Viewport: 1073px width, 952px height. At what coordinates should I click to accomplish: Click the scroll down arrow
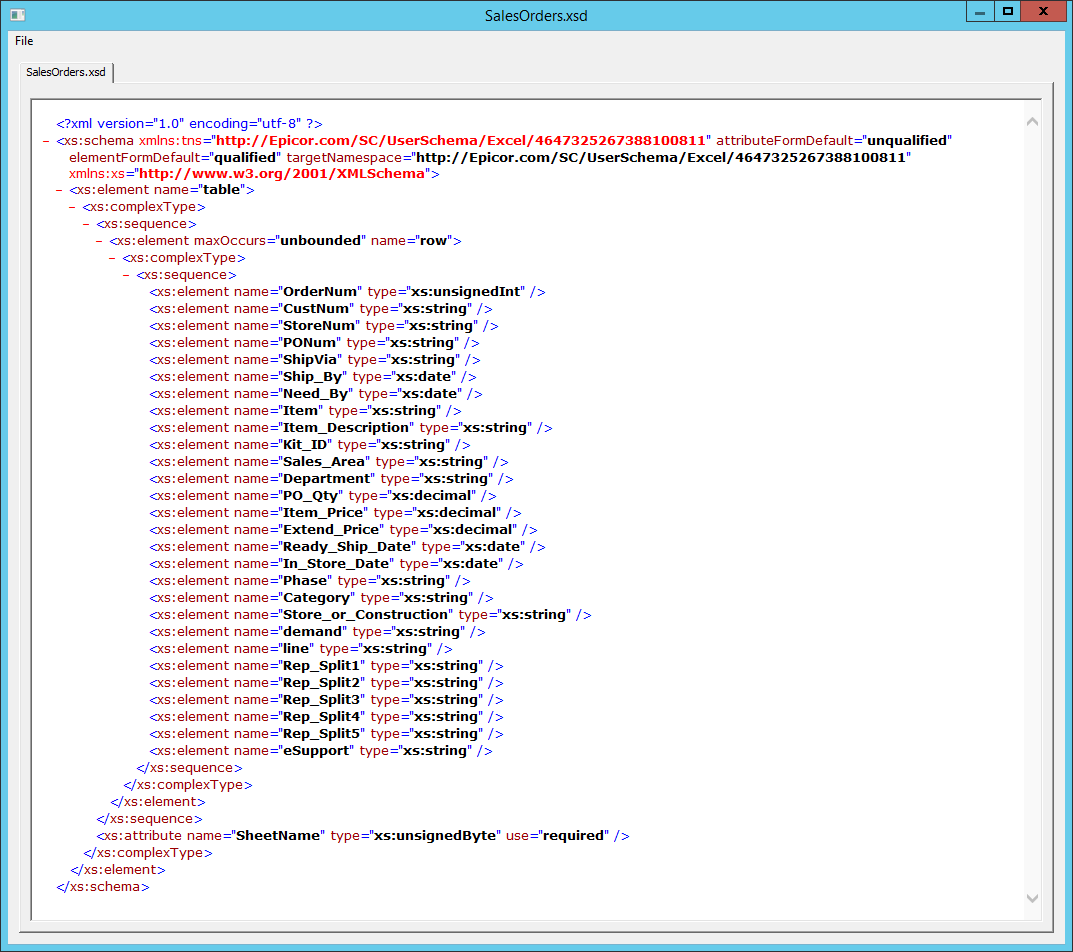[x=1033, y=899]
